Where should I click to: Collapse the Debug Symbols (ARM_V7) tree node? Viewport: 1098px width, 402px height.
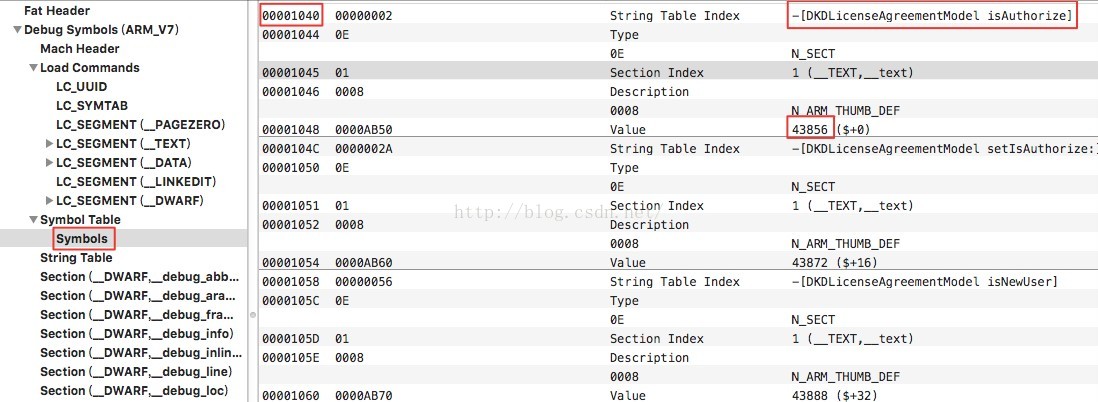click(17, 30)
